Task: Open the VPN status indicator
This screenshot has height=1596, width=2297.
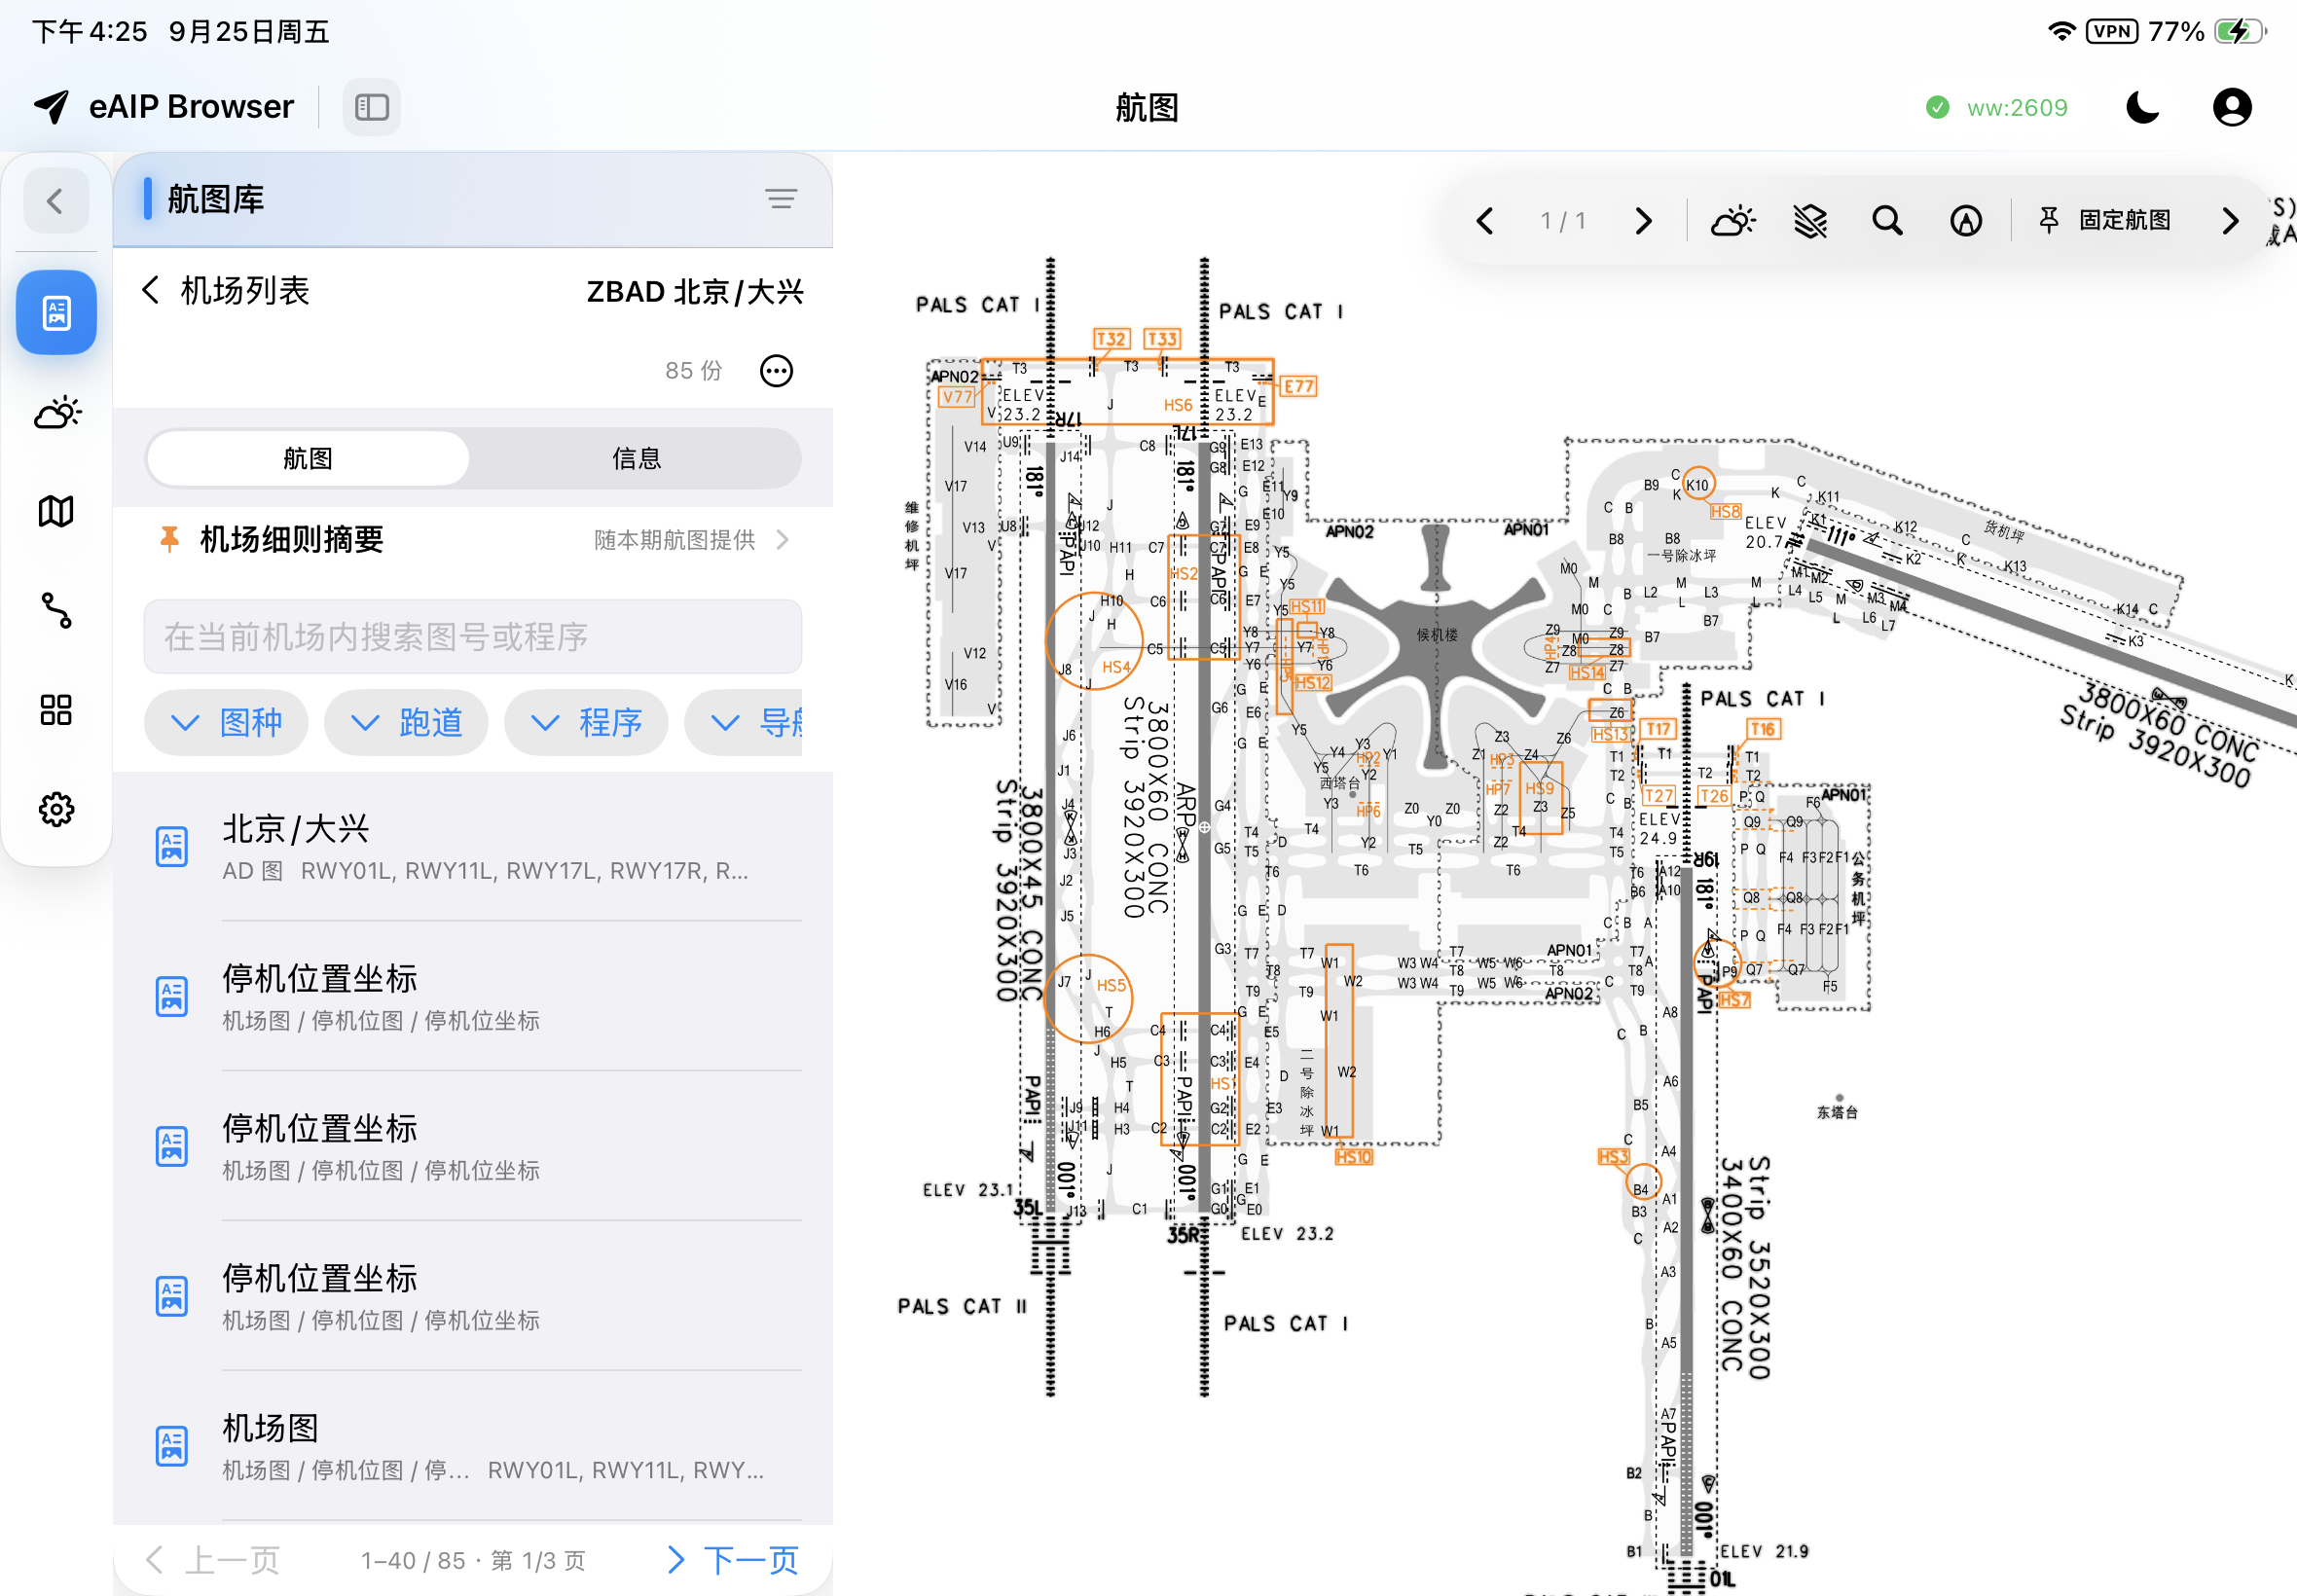Action: 2112,31
